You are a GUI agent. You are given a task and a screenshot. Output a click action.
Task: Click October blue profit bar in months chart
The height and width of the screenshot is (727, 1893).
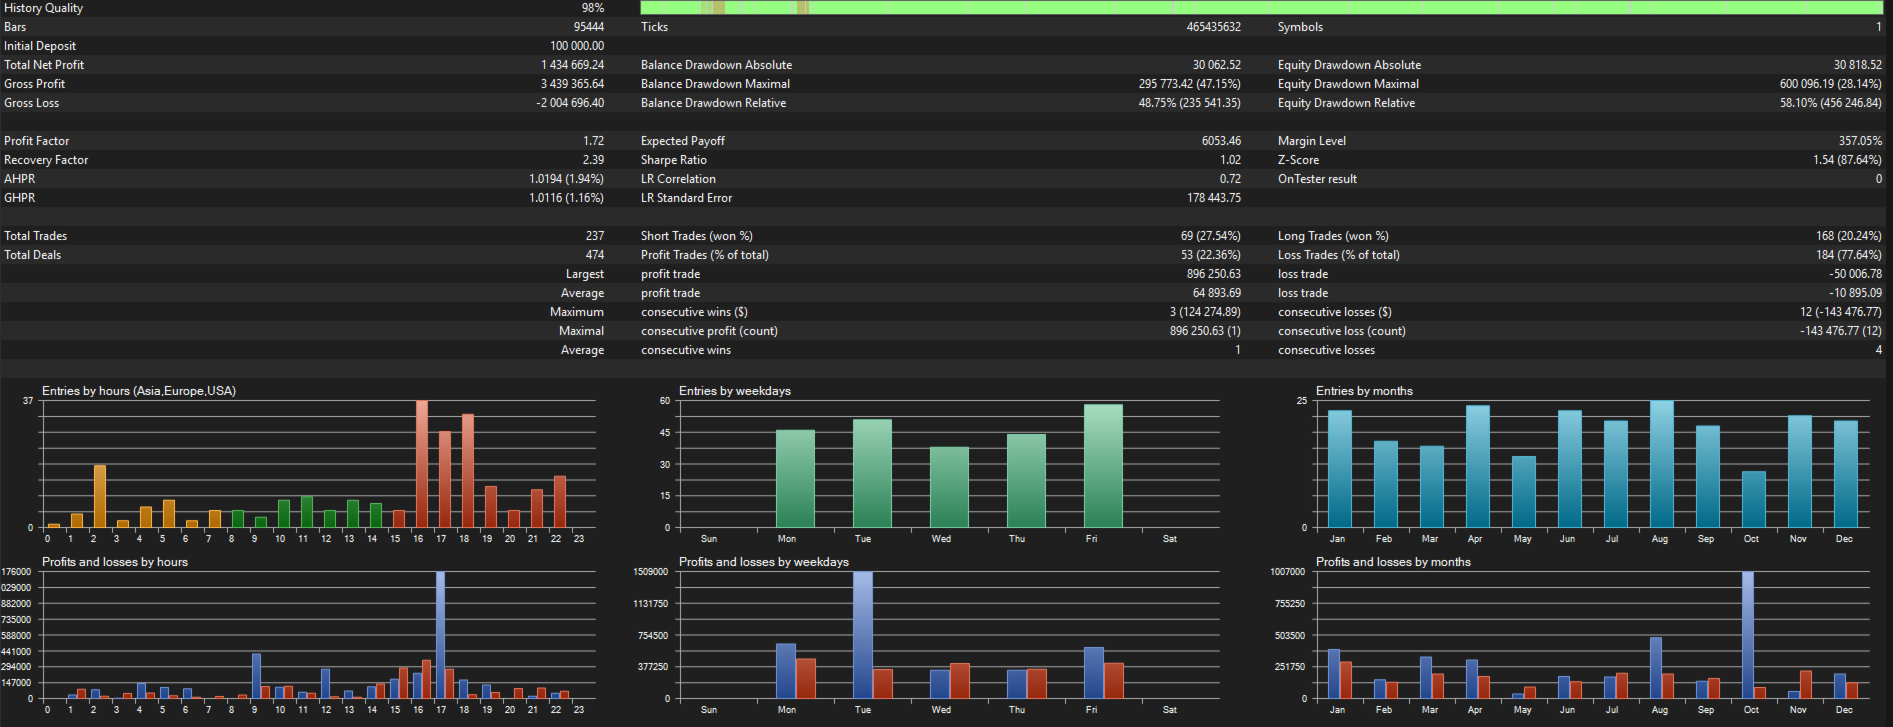(x=1747, y=634)
